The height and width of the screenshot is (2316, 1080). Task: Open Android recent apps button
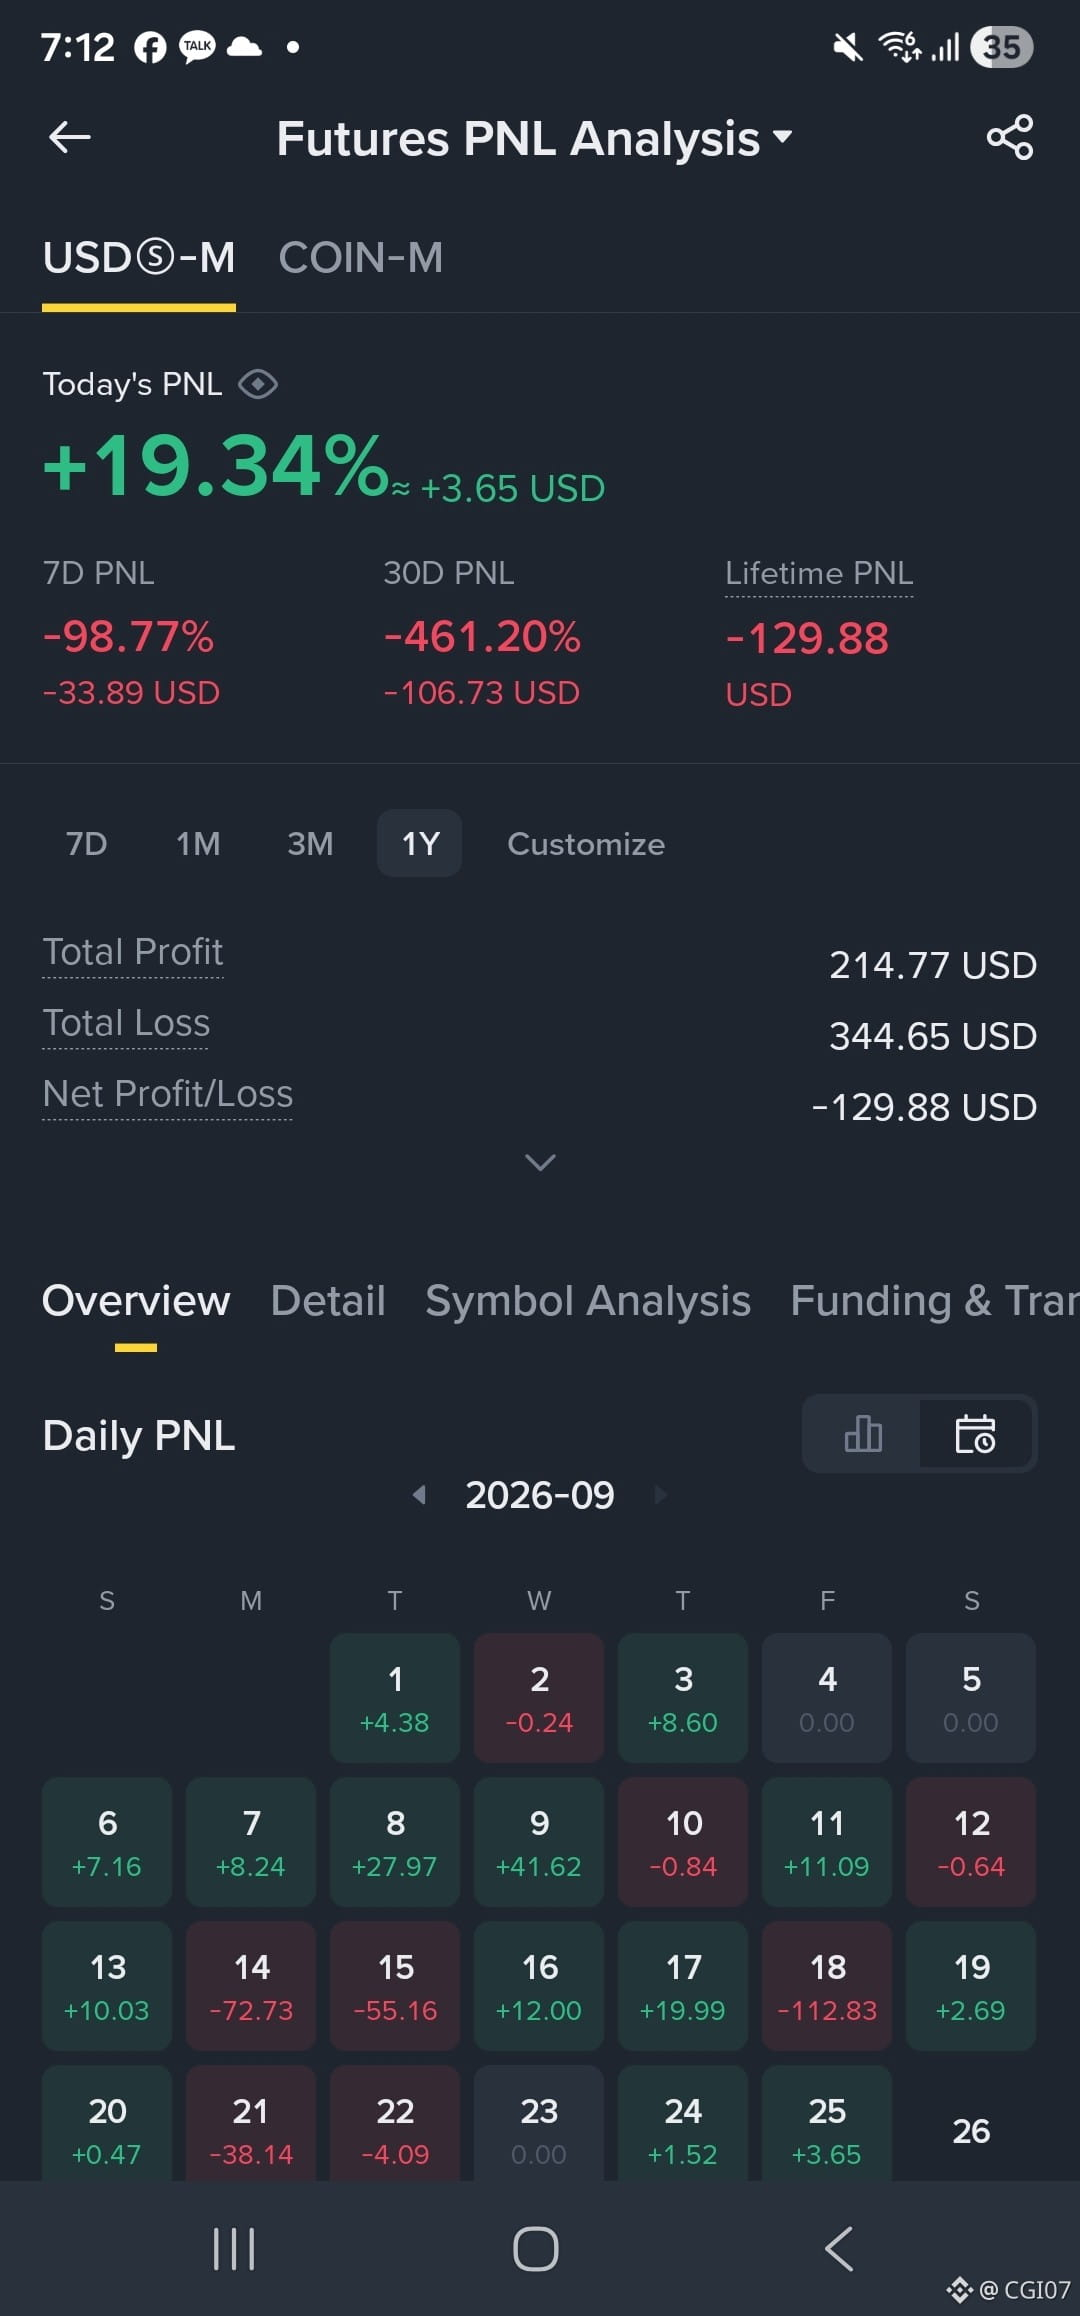pos(235,2249)
